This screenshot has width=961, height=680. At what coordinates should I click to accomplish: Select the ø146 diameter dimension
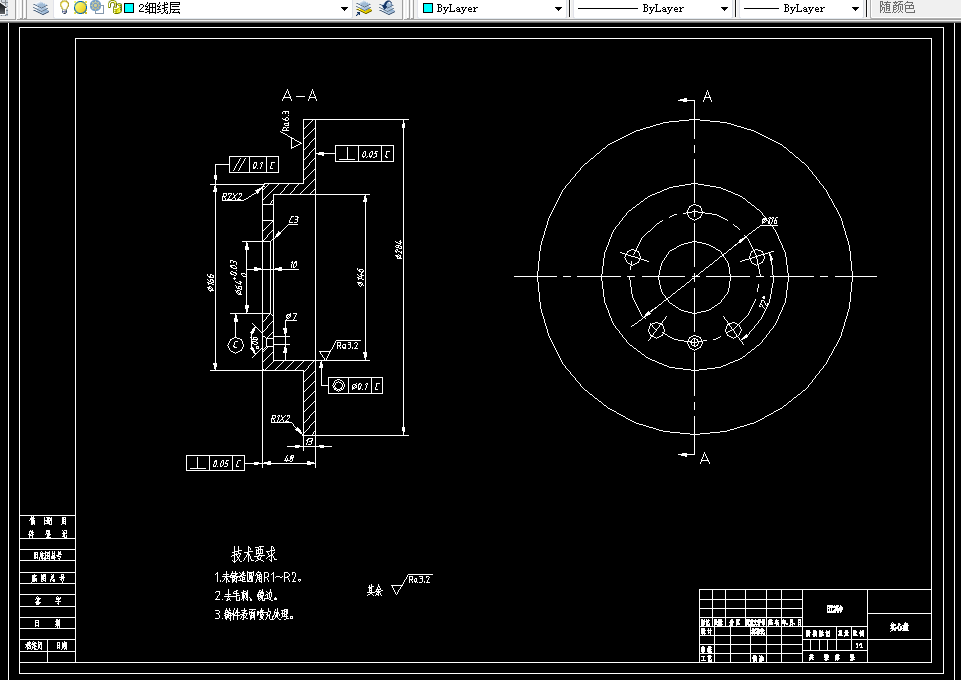coord(361,277)
